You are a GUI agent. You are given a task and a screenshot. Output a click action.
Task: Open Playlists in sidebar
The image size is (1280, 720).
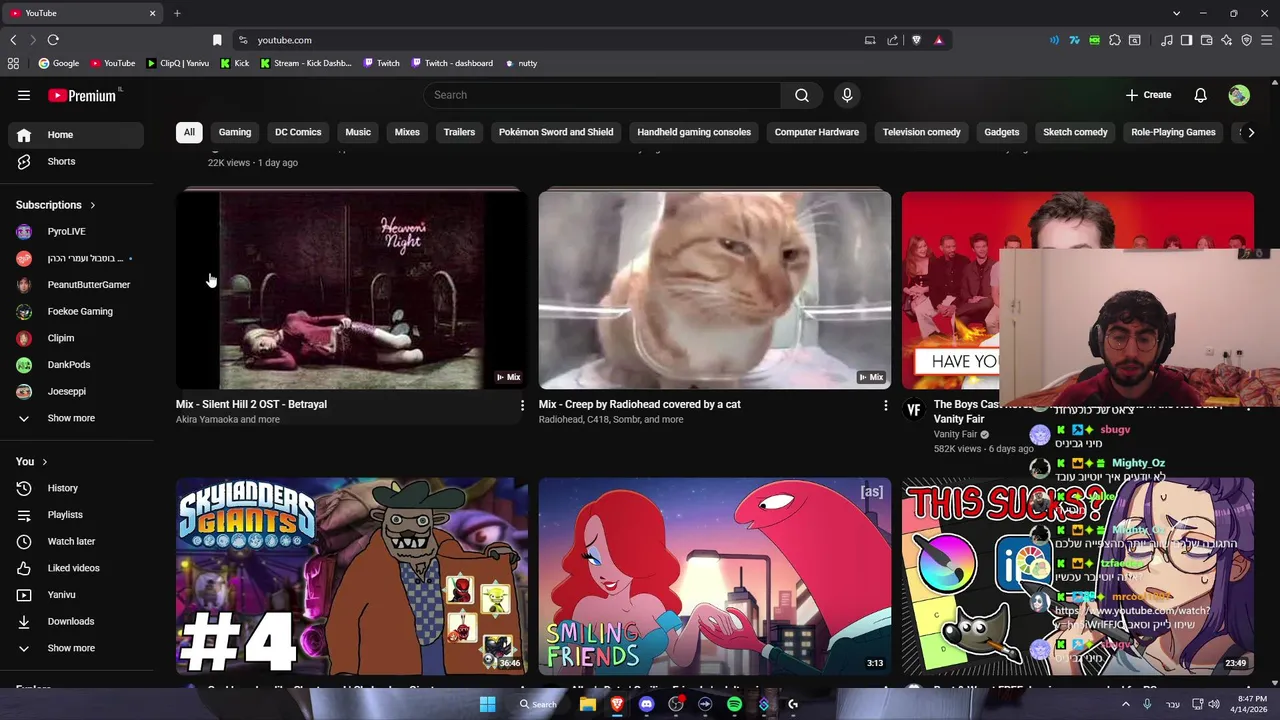[76, 514]
